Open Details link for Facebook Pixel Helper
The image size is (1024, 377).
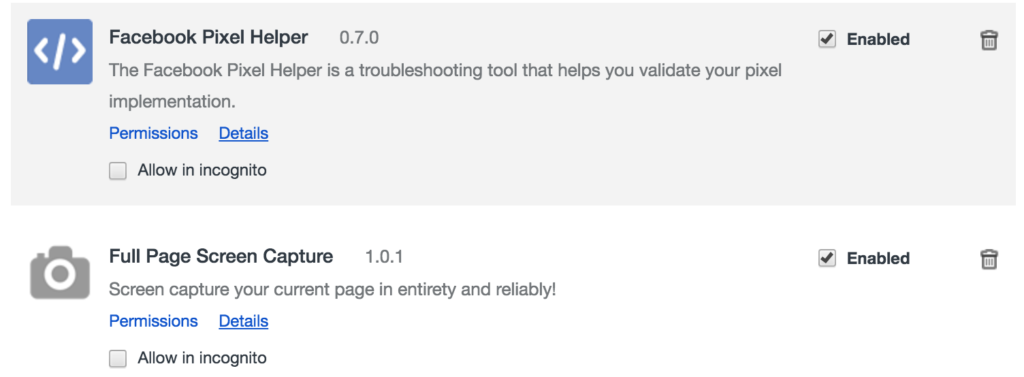pos(244,133)
